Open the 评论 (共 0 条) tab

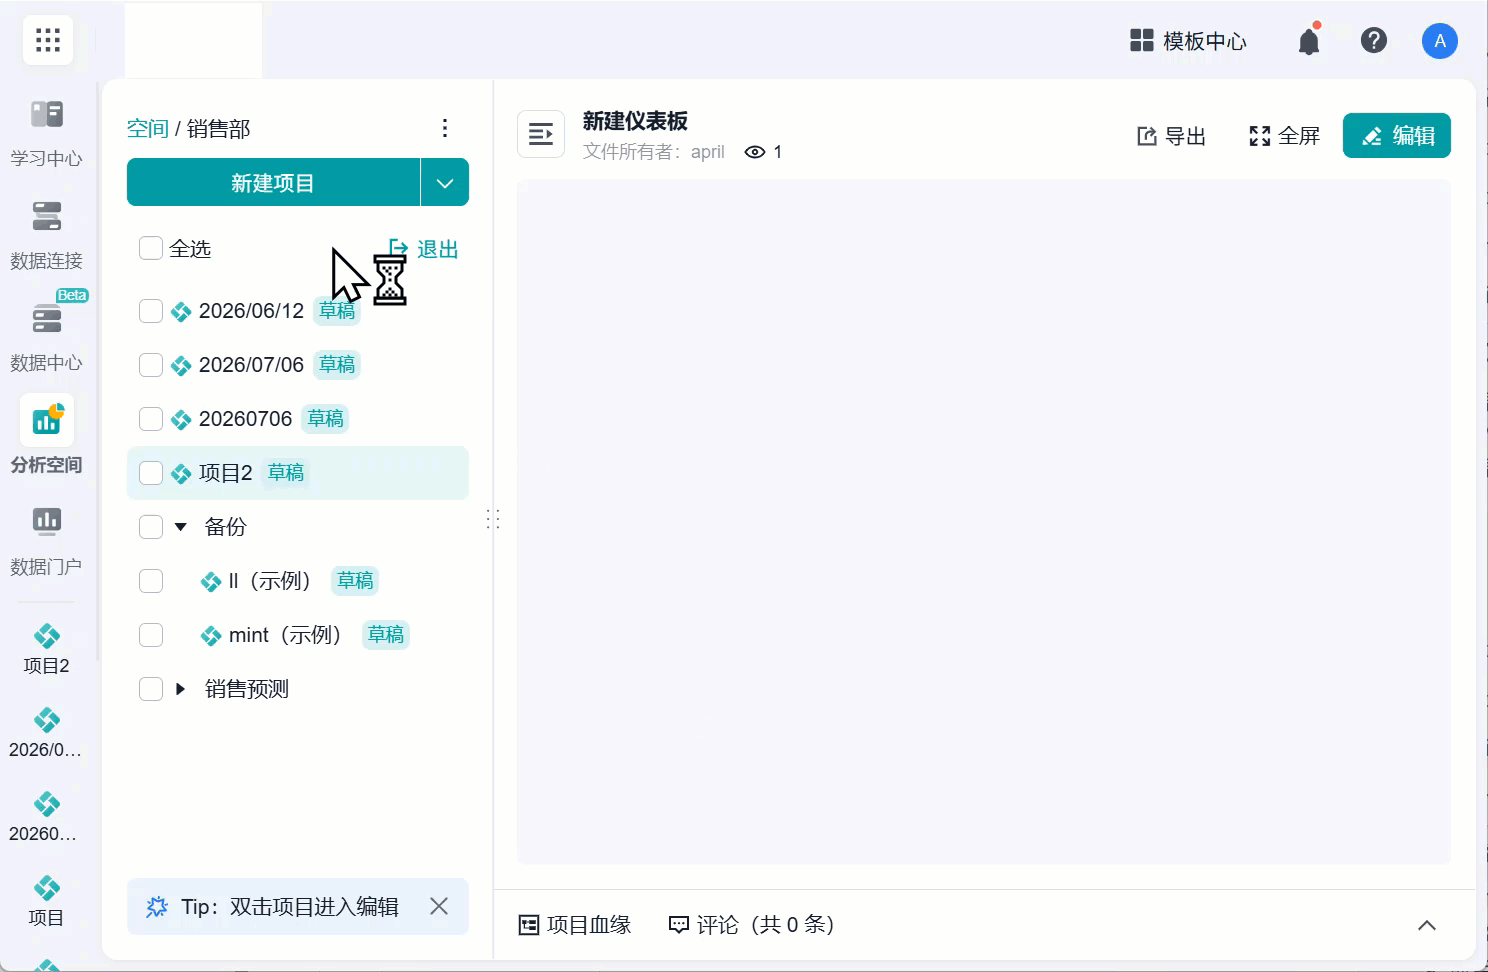(752, 925)
